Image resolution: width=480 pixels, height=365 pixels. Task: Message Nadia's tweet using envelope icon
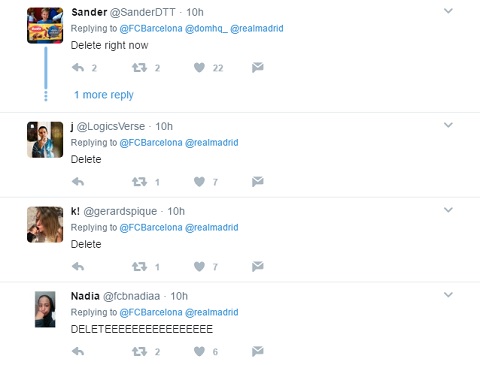coord(258,351)
